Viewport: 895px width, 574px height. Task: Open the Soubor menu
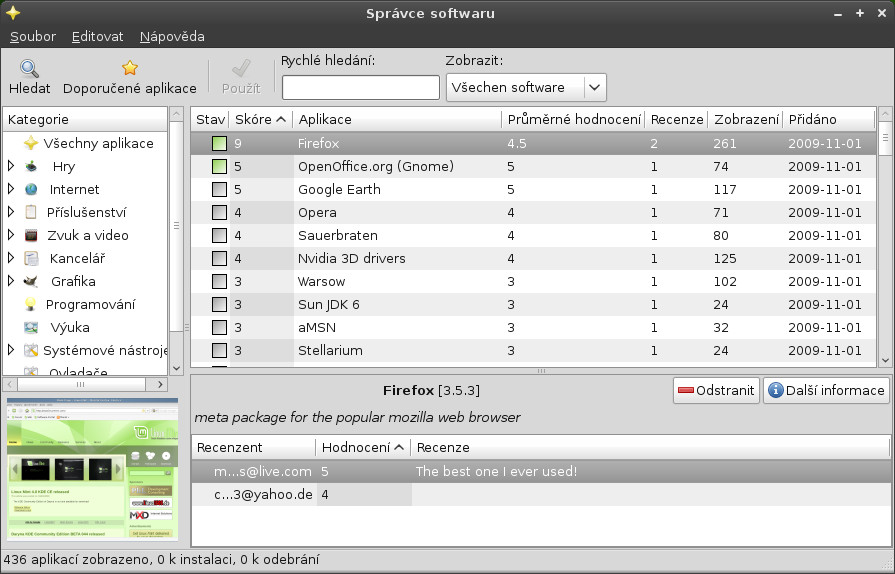(33, 37)
